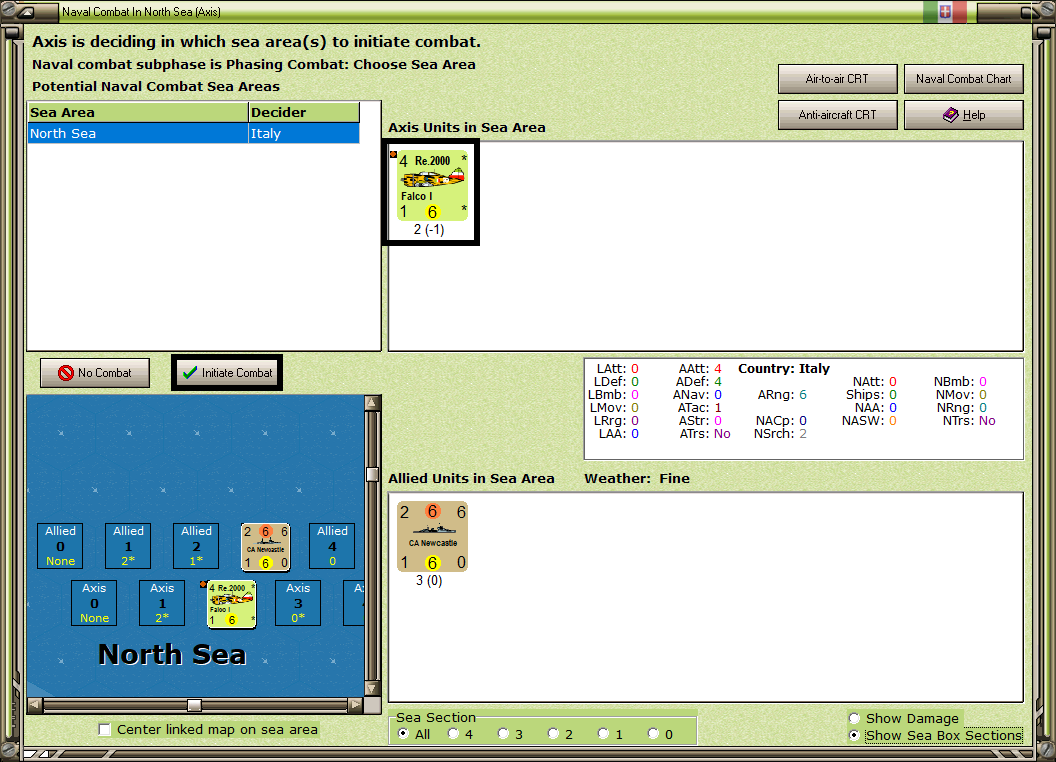Viewport: 1056px width, 762px height.
Task: Select Show Sea Box Sections option
Action: pyautogui.click(x=855, y=736)
